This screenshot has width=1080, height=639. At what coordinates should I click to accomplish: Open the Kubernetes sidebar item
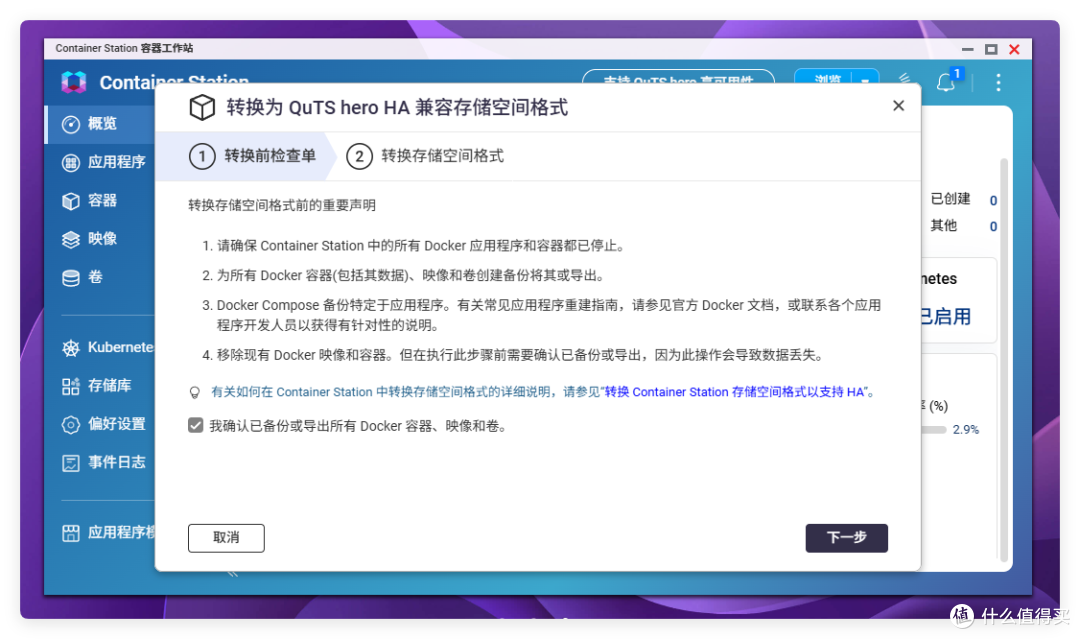(x=101, y=347)
